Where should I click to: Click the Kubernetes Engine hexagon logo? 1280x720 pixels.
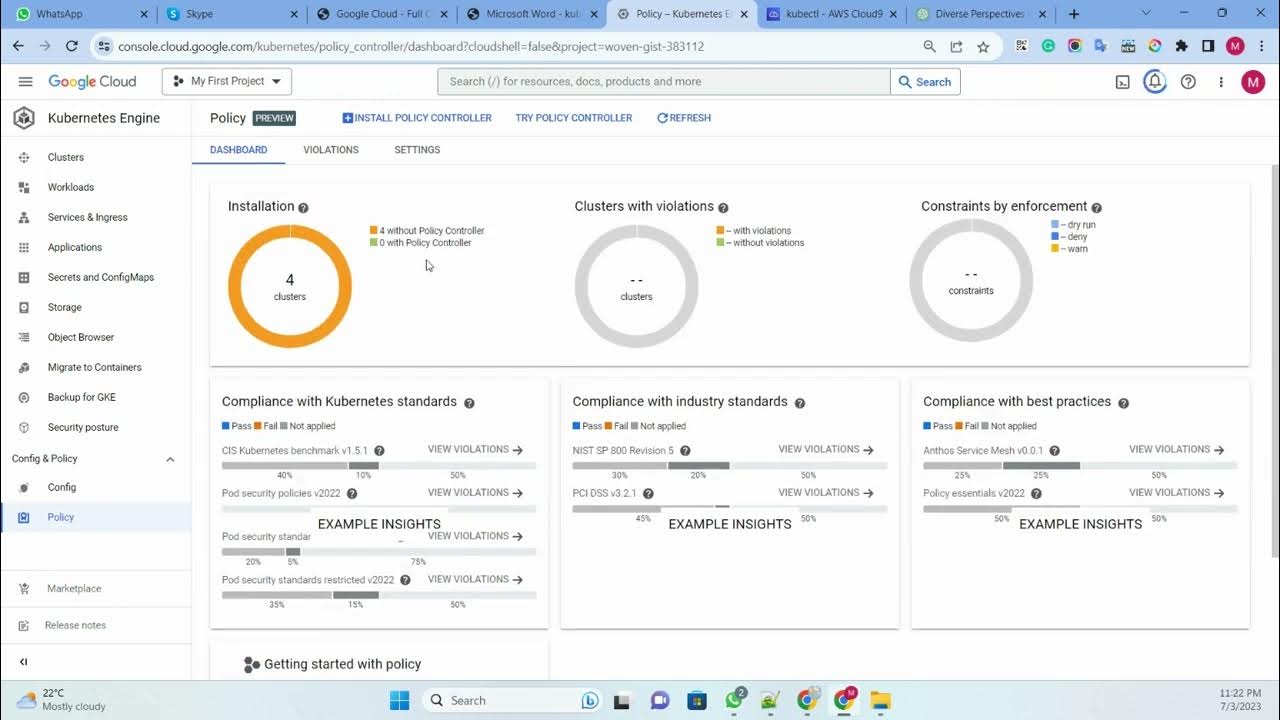pyautogui.click(x=24, y=118)
